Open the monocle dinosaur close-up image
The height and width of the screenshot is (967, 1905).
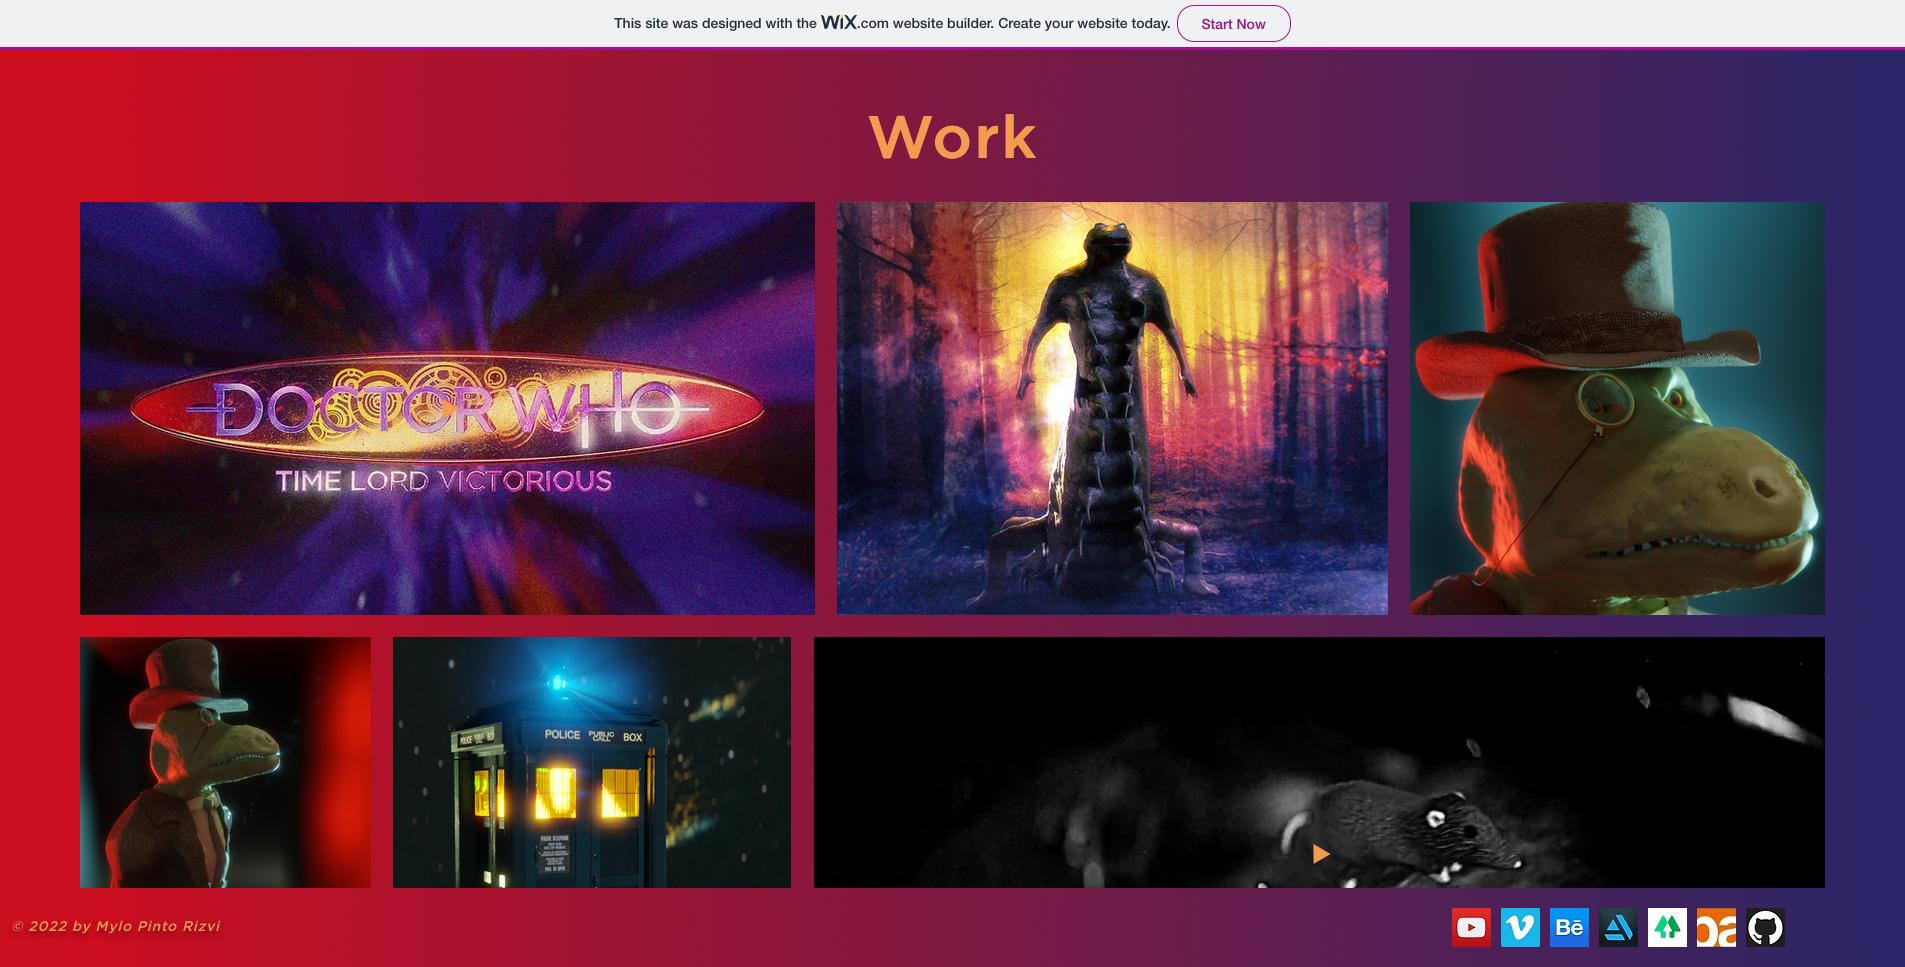click(x=1617, y=408)
